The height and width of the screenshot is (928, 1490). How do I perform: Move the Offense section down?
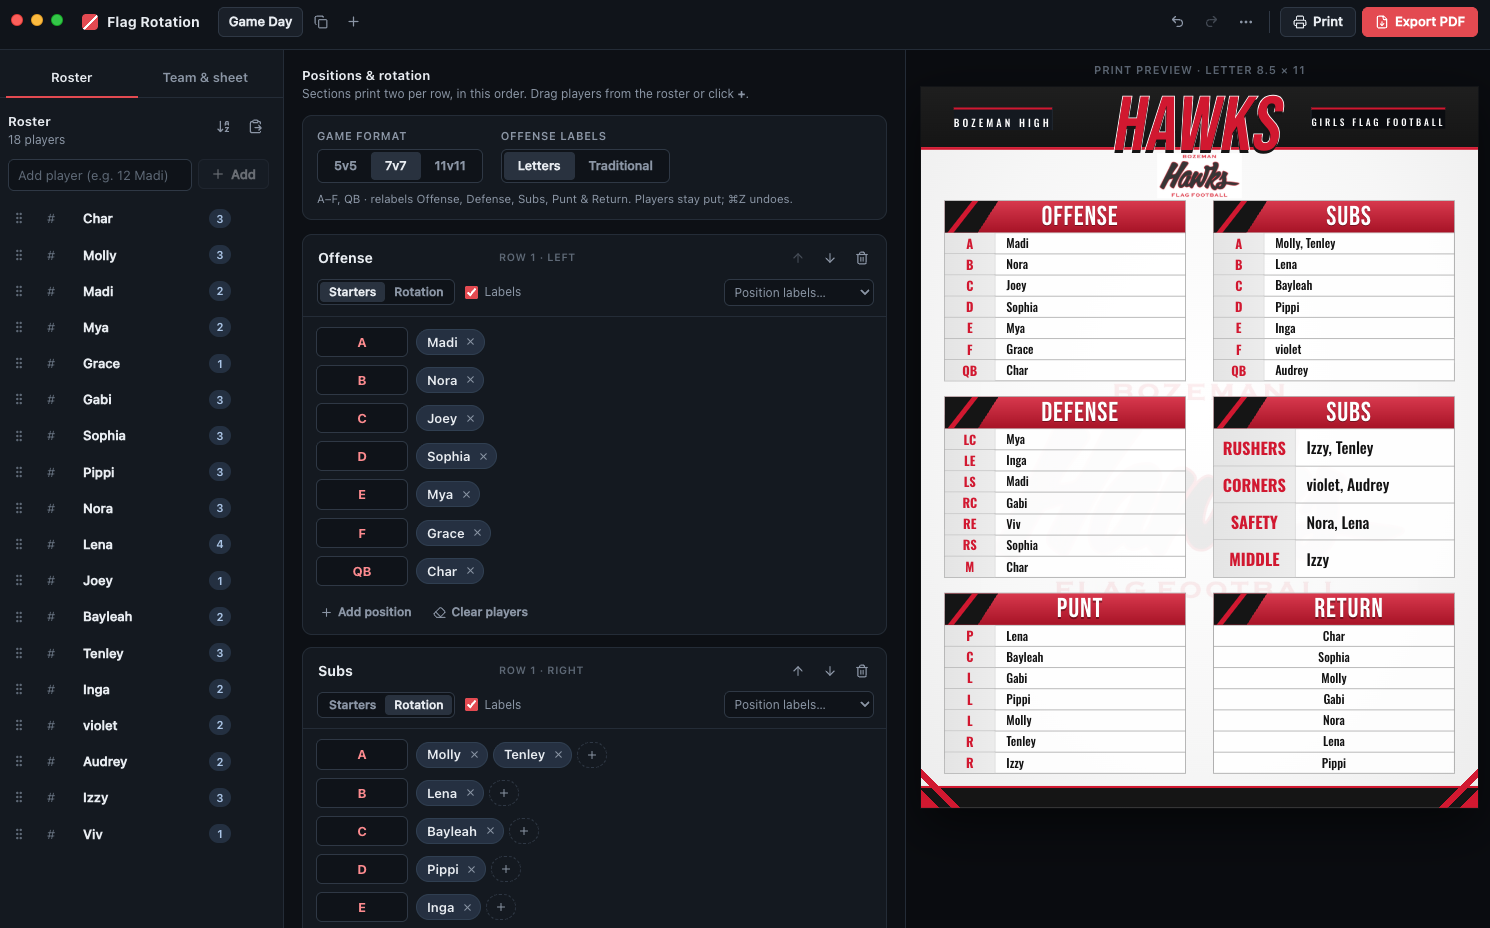coord(830,258)
